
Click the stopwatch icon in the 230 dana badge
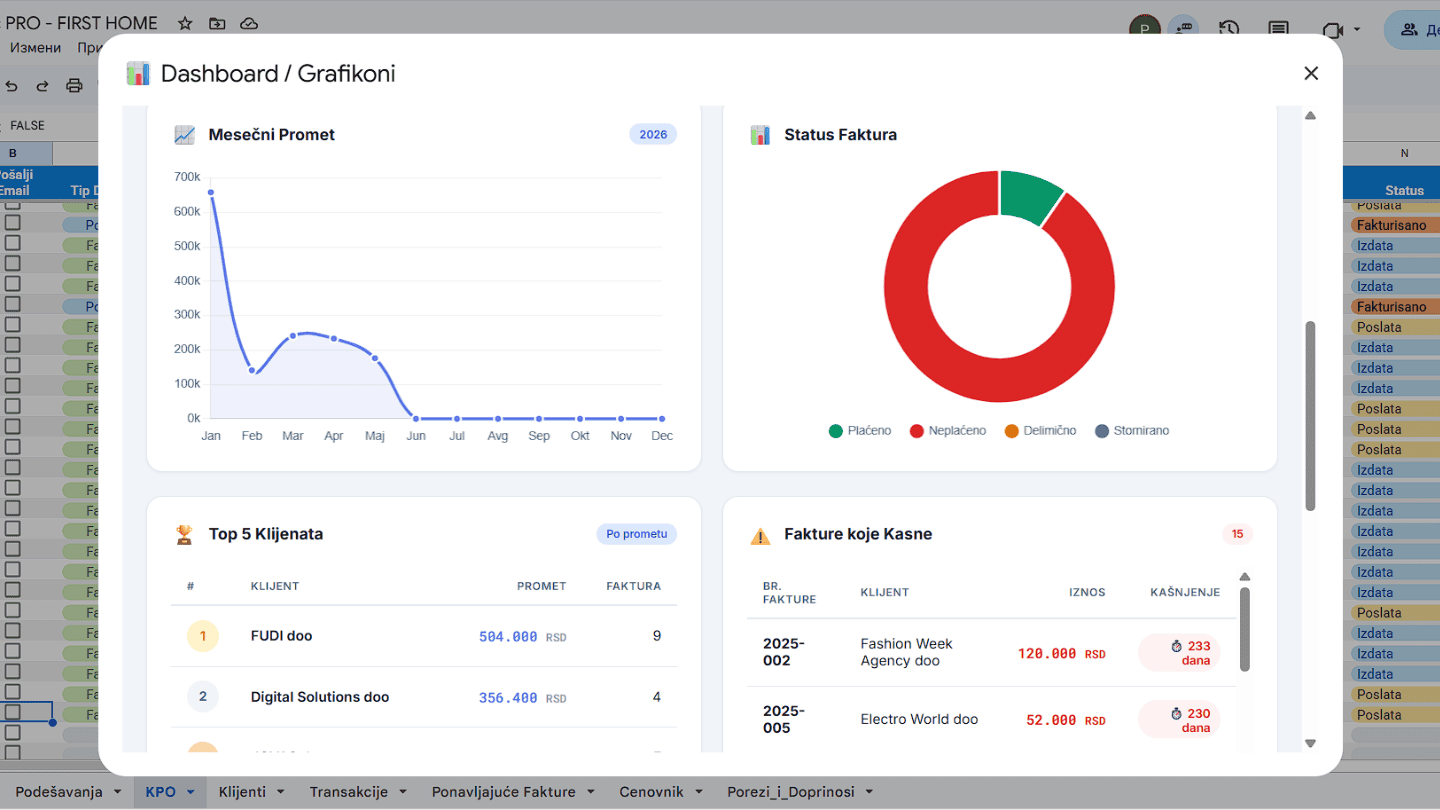(1177, 713)
